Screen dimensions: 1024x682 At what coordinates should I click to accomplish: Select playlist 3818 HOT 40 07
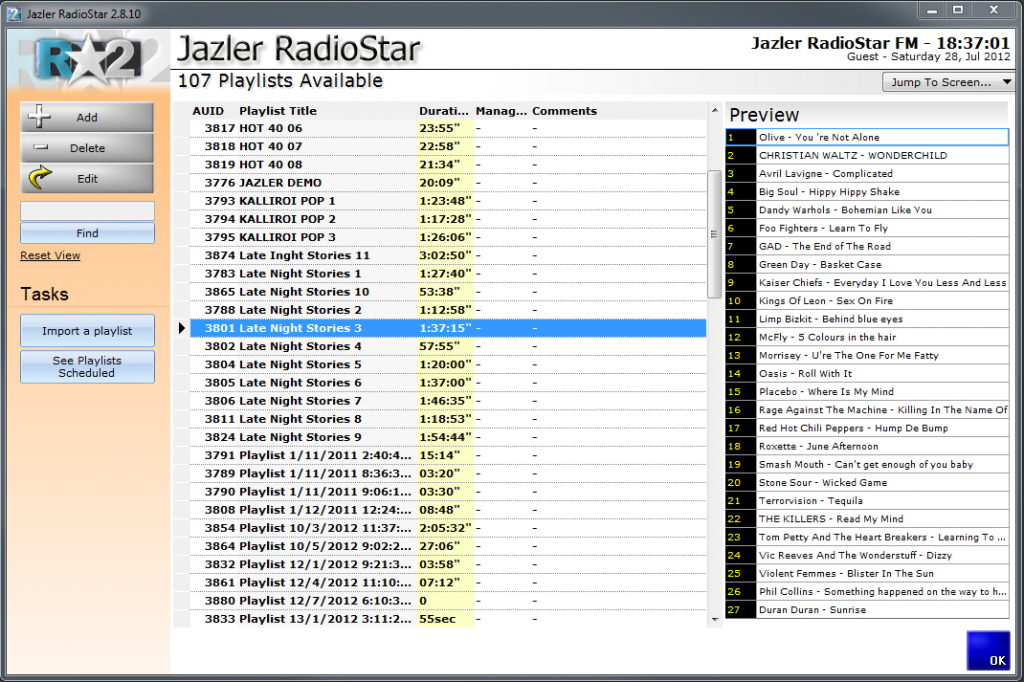tap(448, 146)
